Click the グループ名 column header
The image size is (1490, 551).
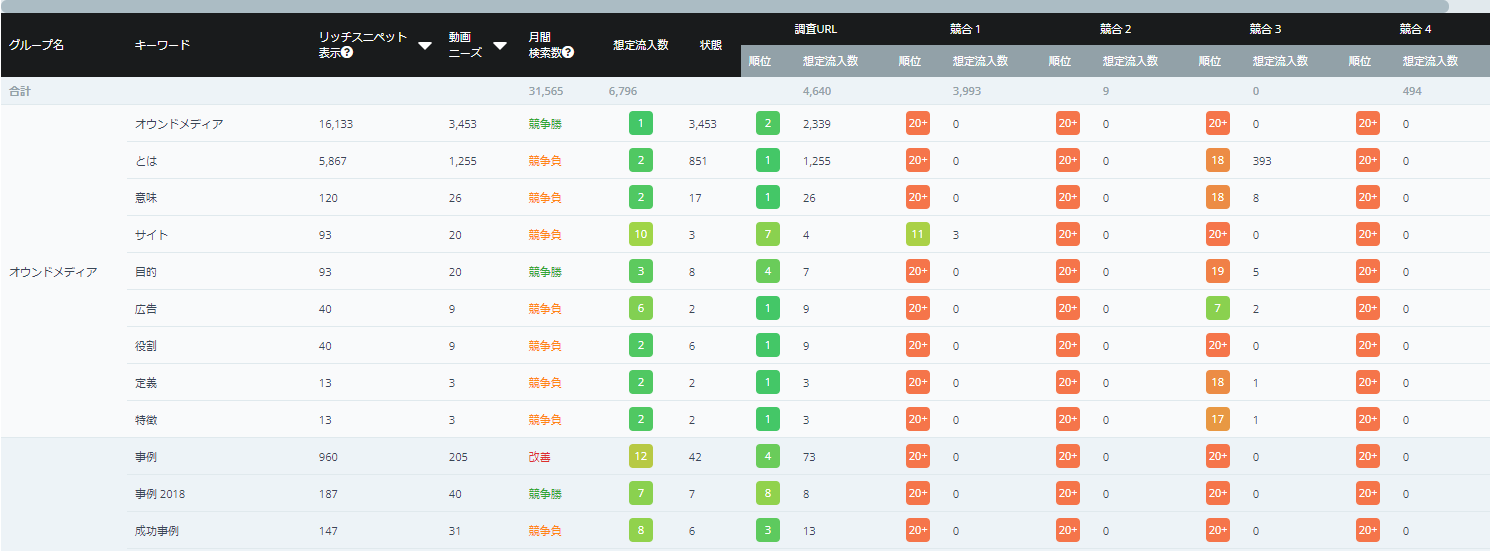(x=37, y=45)
